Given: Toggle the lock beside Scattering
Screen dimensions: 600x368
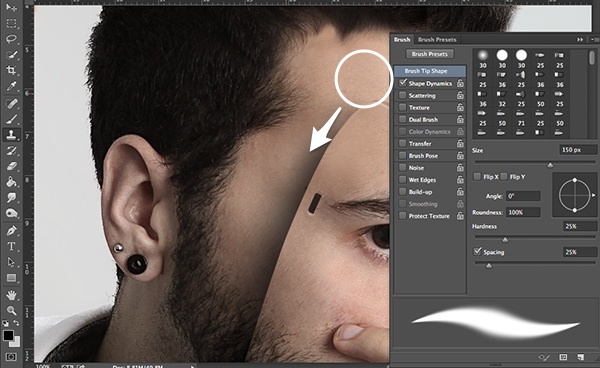Looking at the screenshot, I should [460, 95].
